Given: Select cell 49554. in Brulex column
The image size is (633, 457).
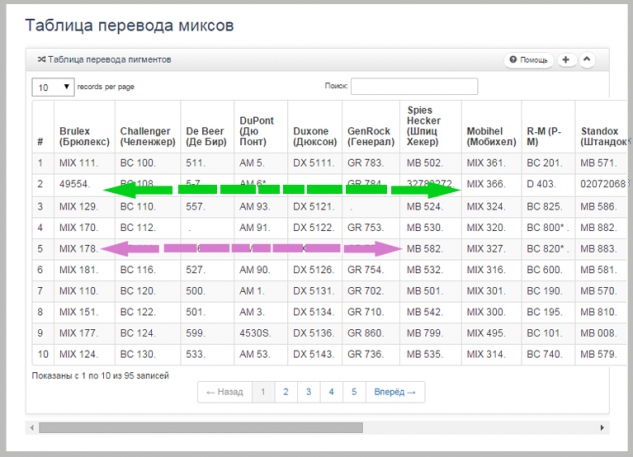Looking at the screenshot, I should pyautogui.click(x=84, y=184).
